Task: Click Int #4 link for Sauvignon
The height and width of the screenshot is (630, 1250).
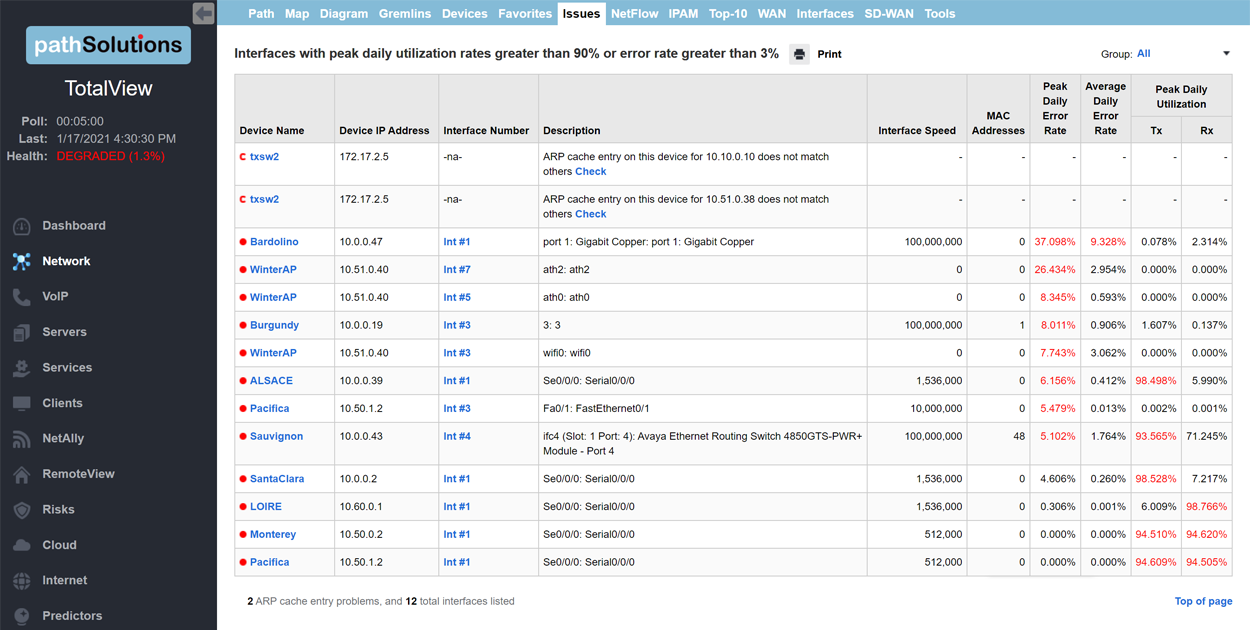Action: point(457,436)
